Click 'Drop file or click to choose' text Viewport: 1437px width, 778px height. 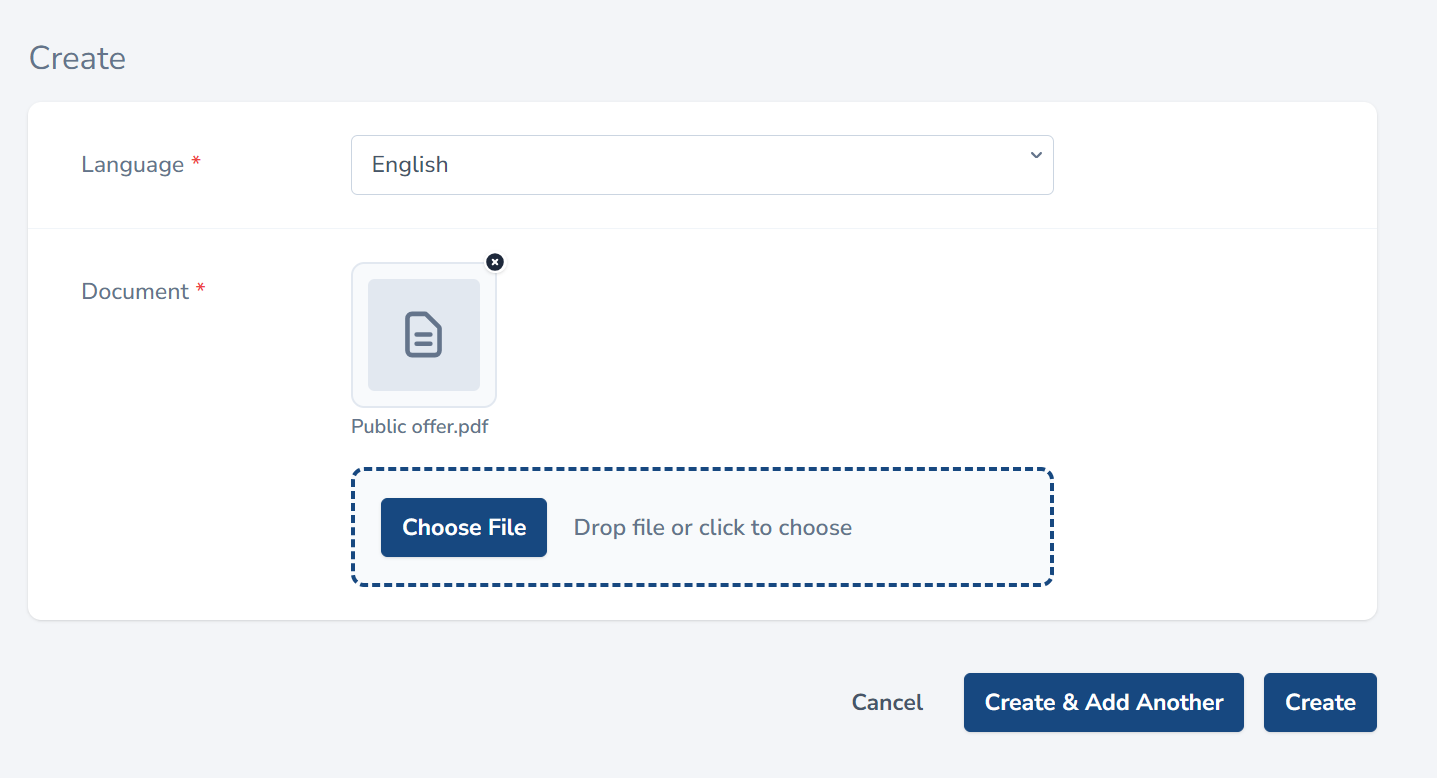tap(712, 528)
